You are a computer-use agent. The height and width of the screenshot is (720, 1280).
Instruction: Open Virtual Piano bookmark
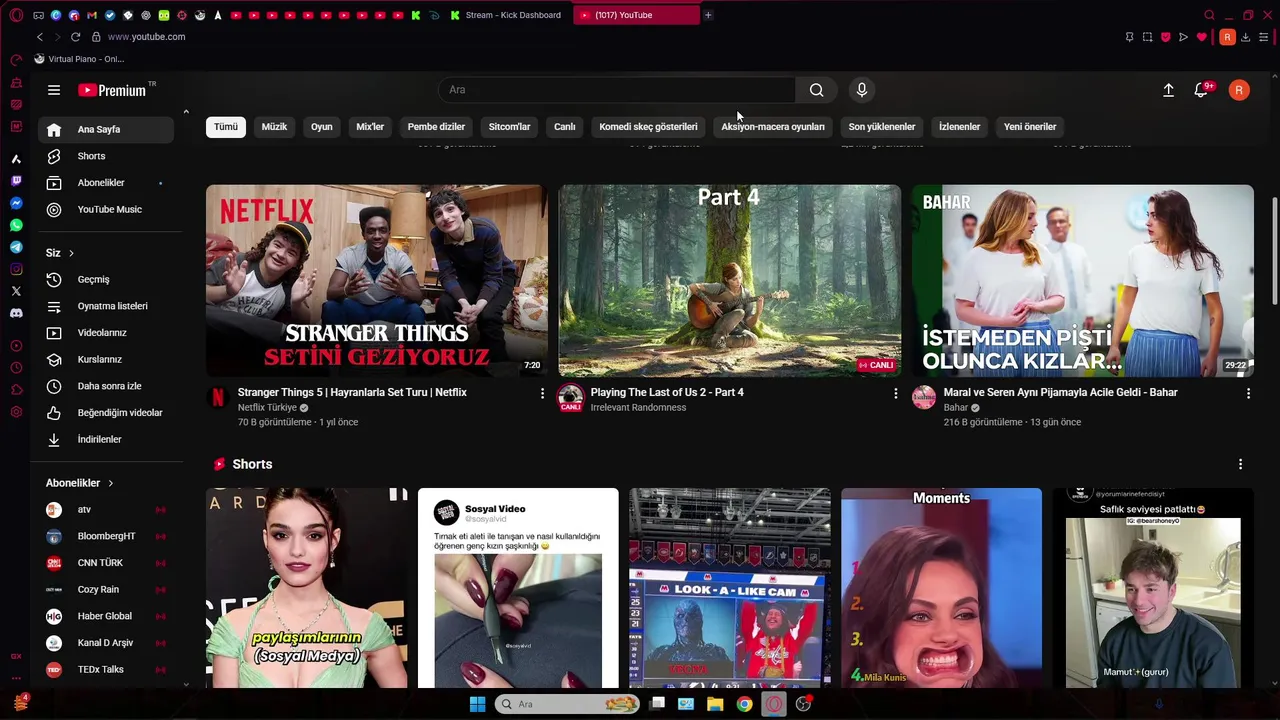point(79,59)
